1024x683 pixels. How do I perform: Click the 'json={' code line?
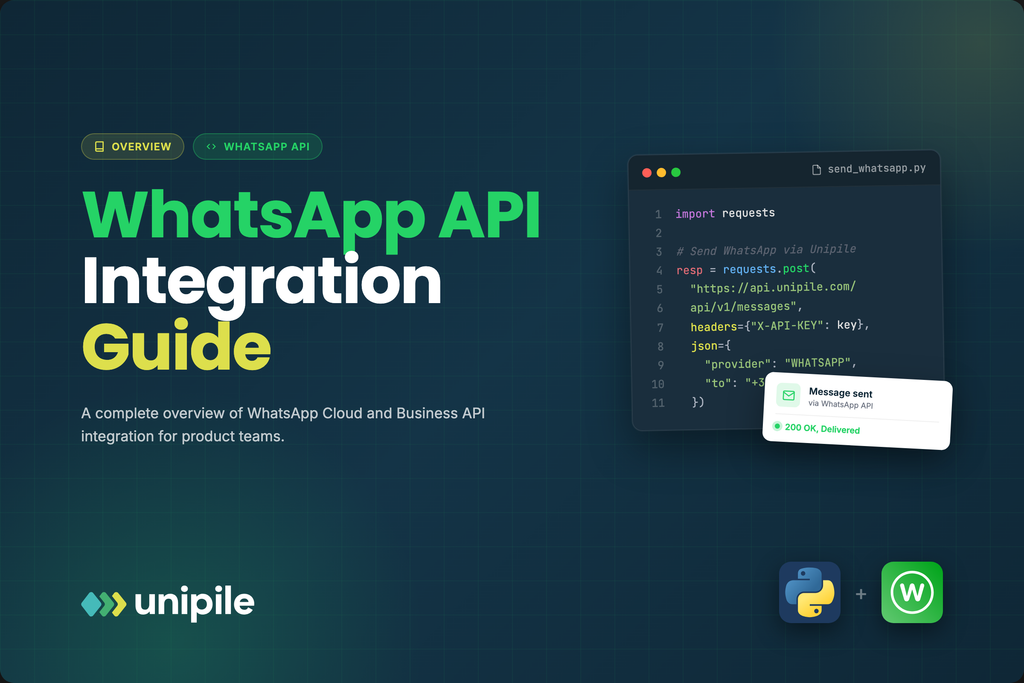coord(711,345)
